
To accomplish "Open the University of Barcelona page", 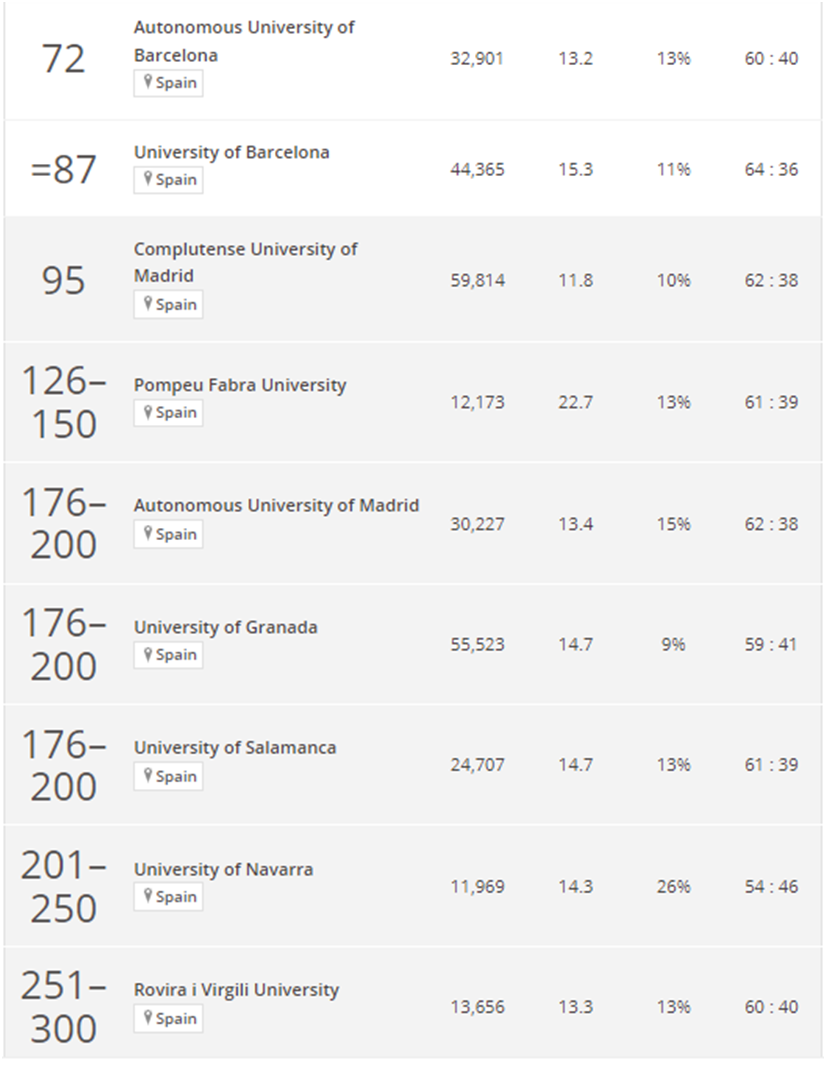I will (232, 152).
